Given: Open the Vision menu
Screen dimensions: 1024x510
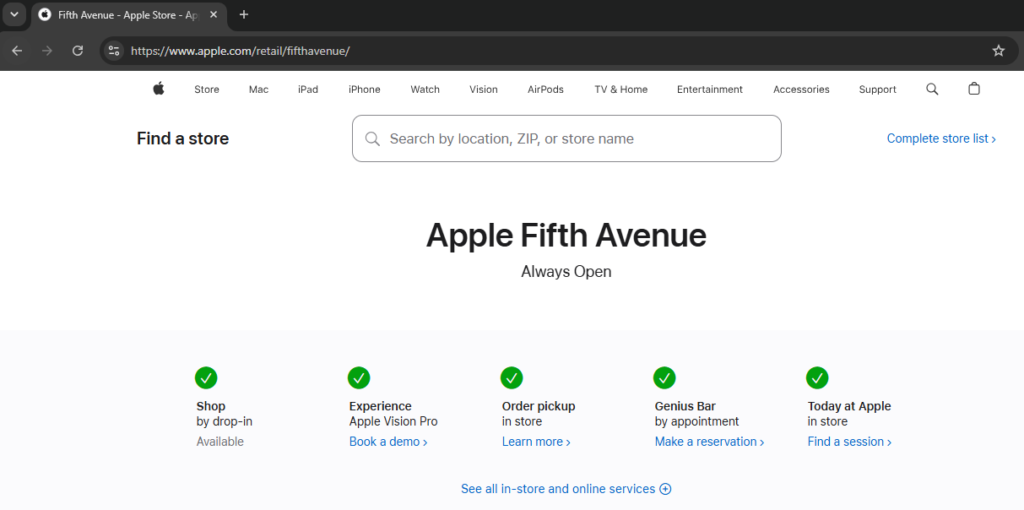Looking at the screenshot, I should [483, 89].
